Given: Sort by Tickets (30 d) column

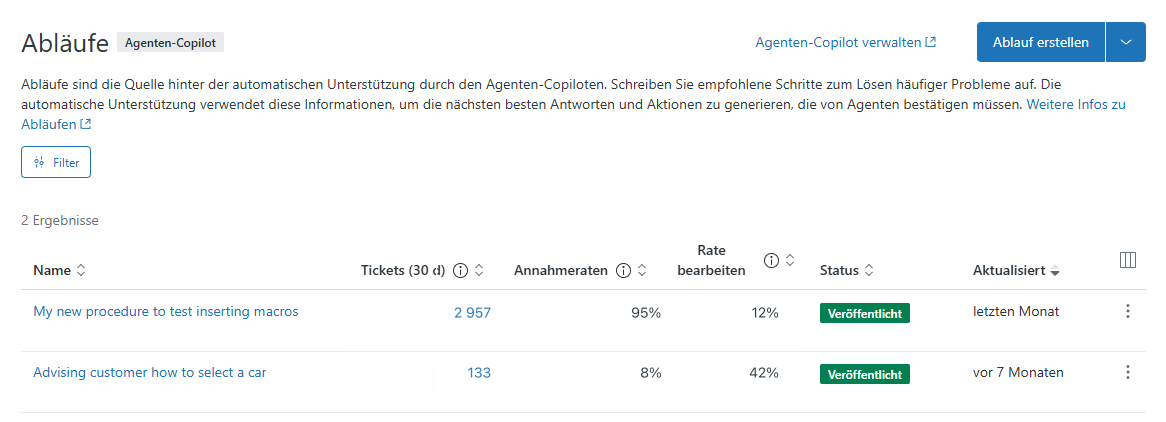Looking at the screenshot, I should click(479, 270).
